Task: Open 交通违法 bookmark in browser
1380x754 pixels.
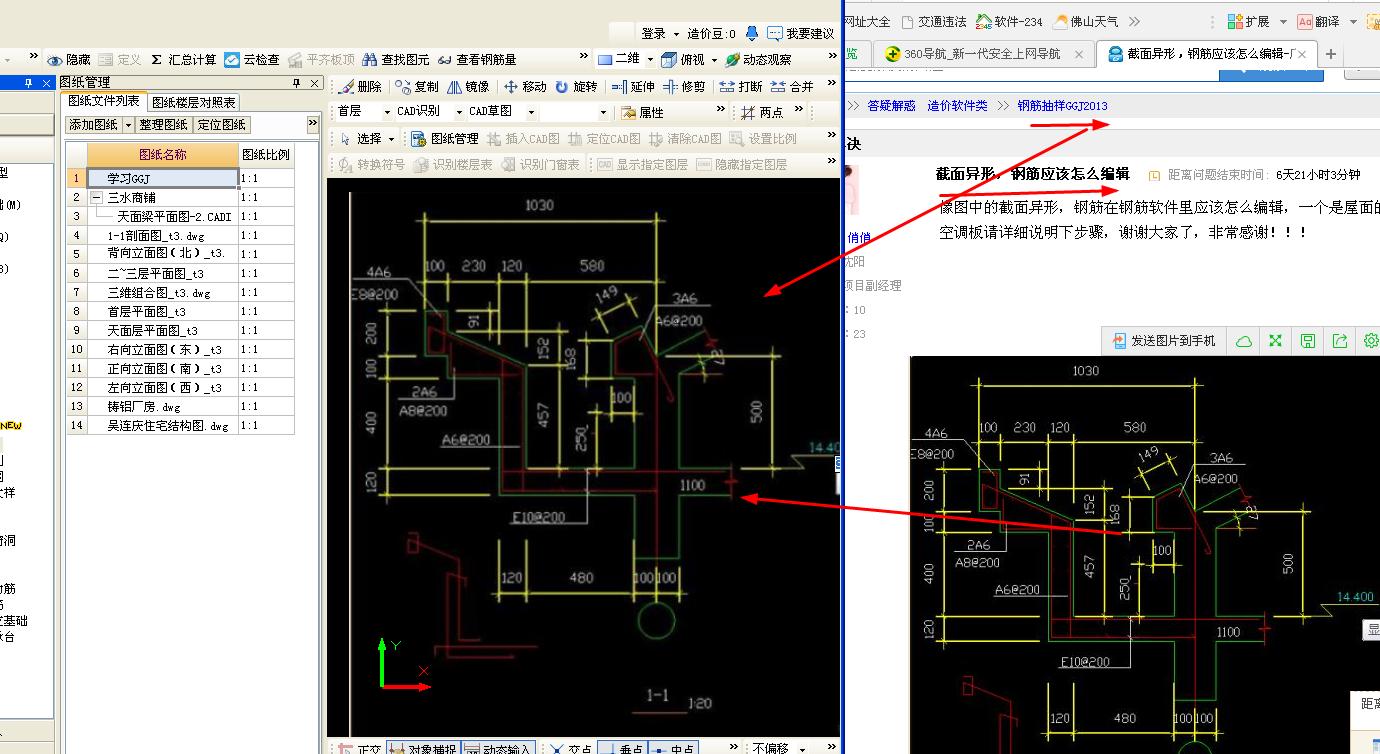Action: [934, 21]
